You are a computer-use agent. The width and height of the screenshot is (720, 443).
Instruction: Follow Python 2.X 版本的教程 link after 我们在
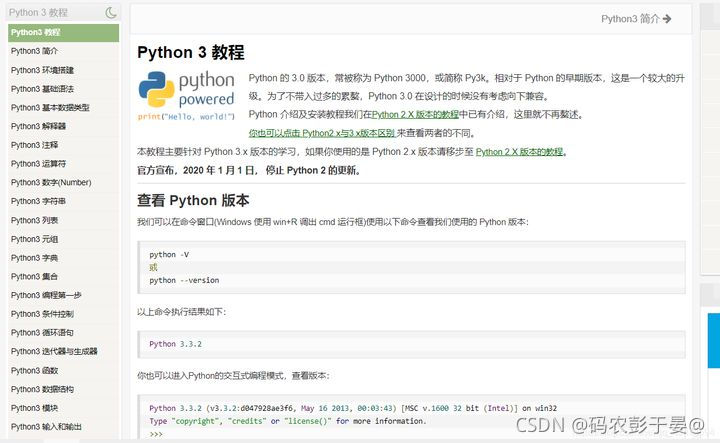[x=415, y=114]
